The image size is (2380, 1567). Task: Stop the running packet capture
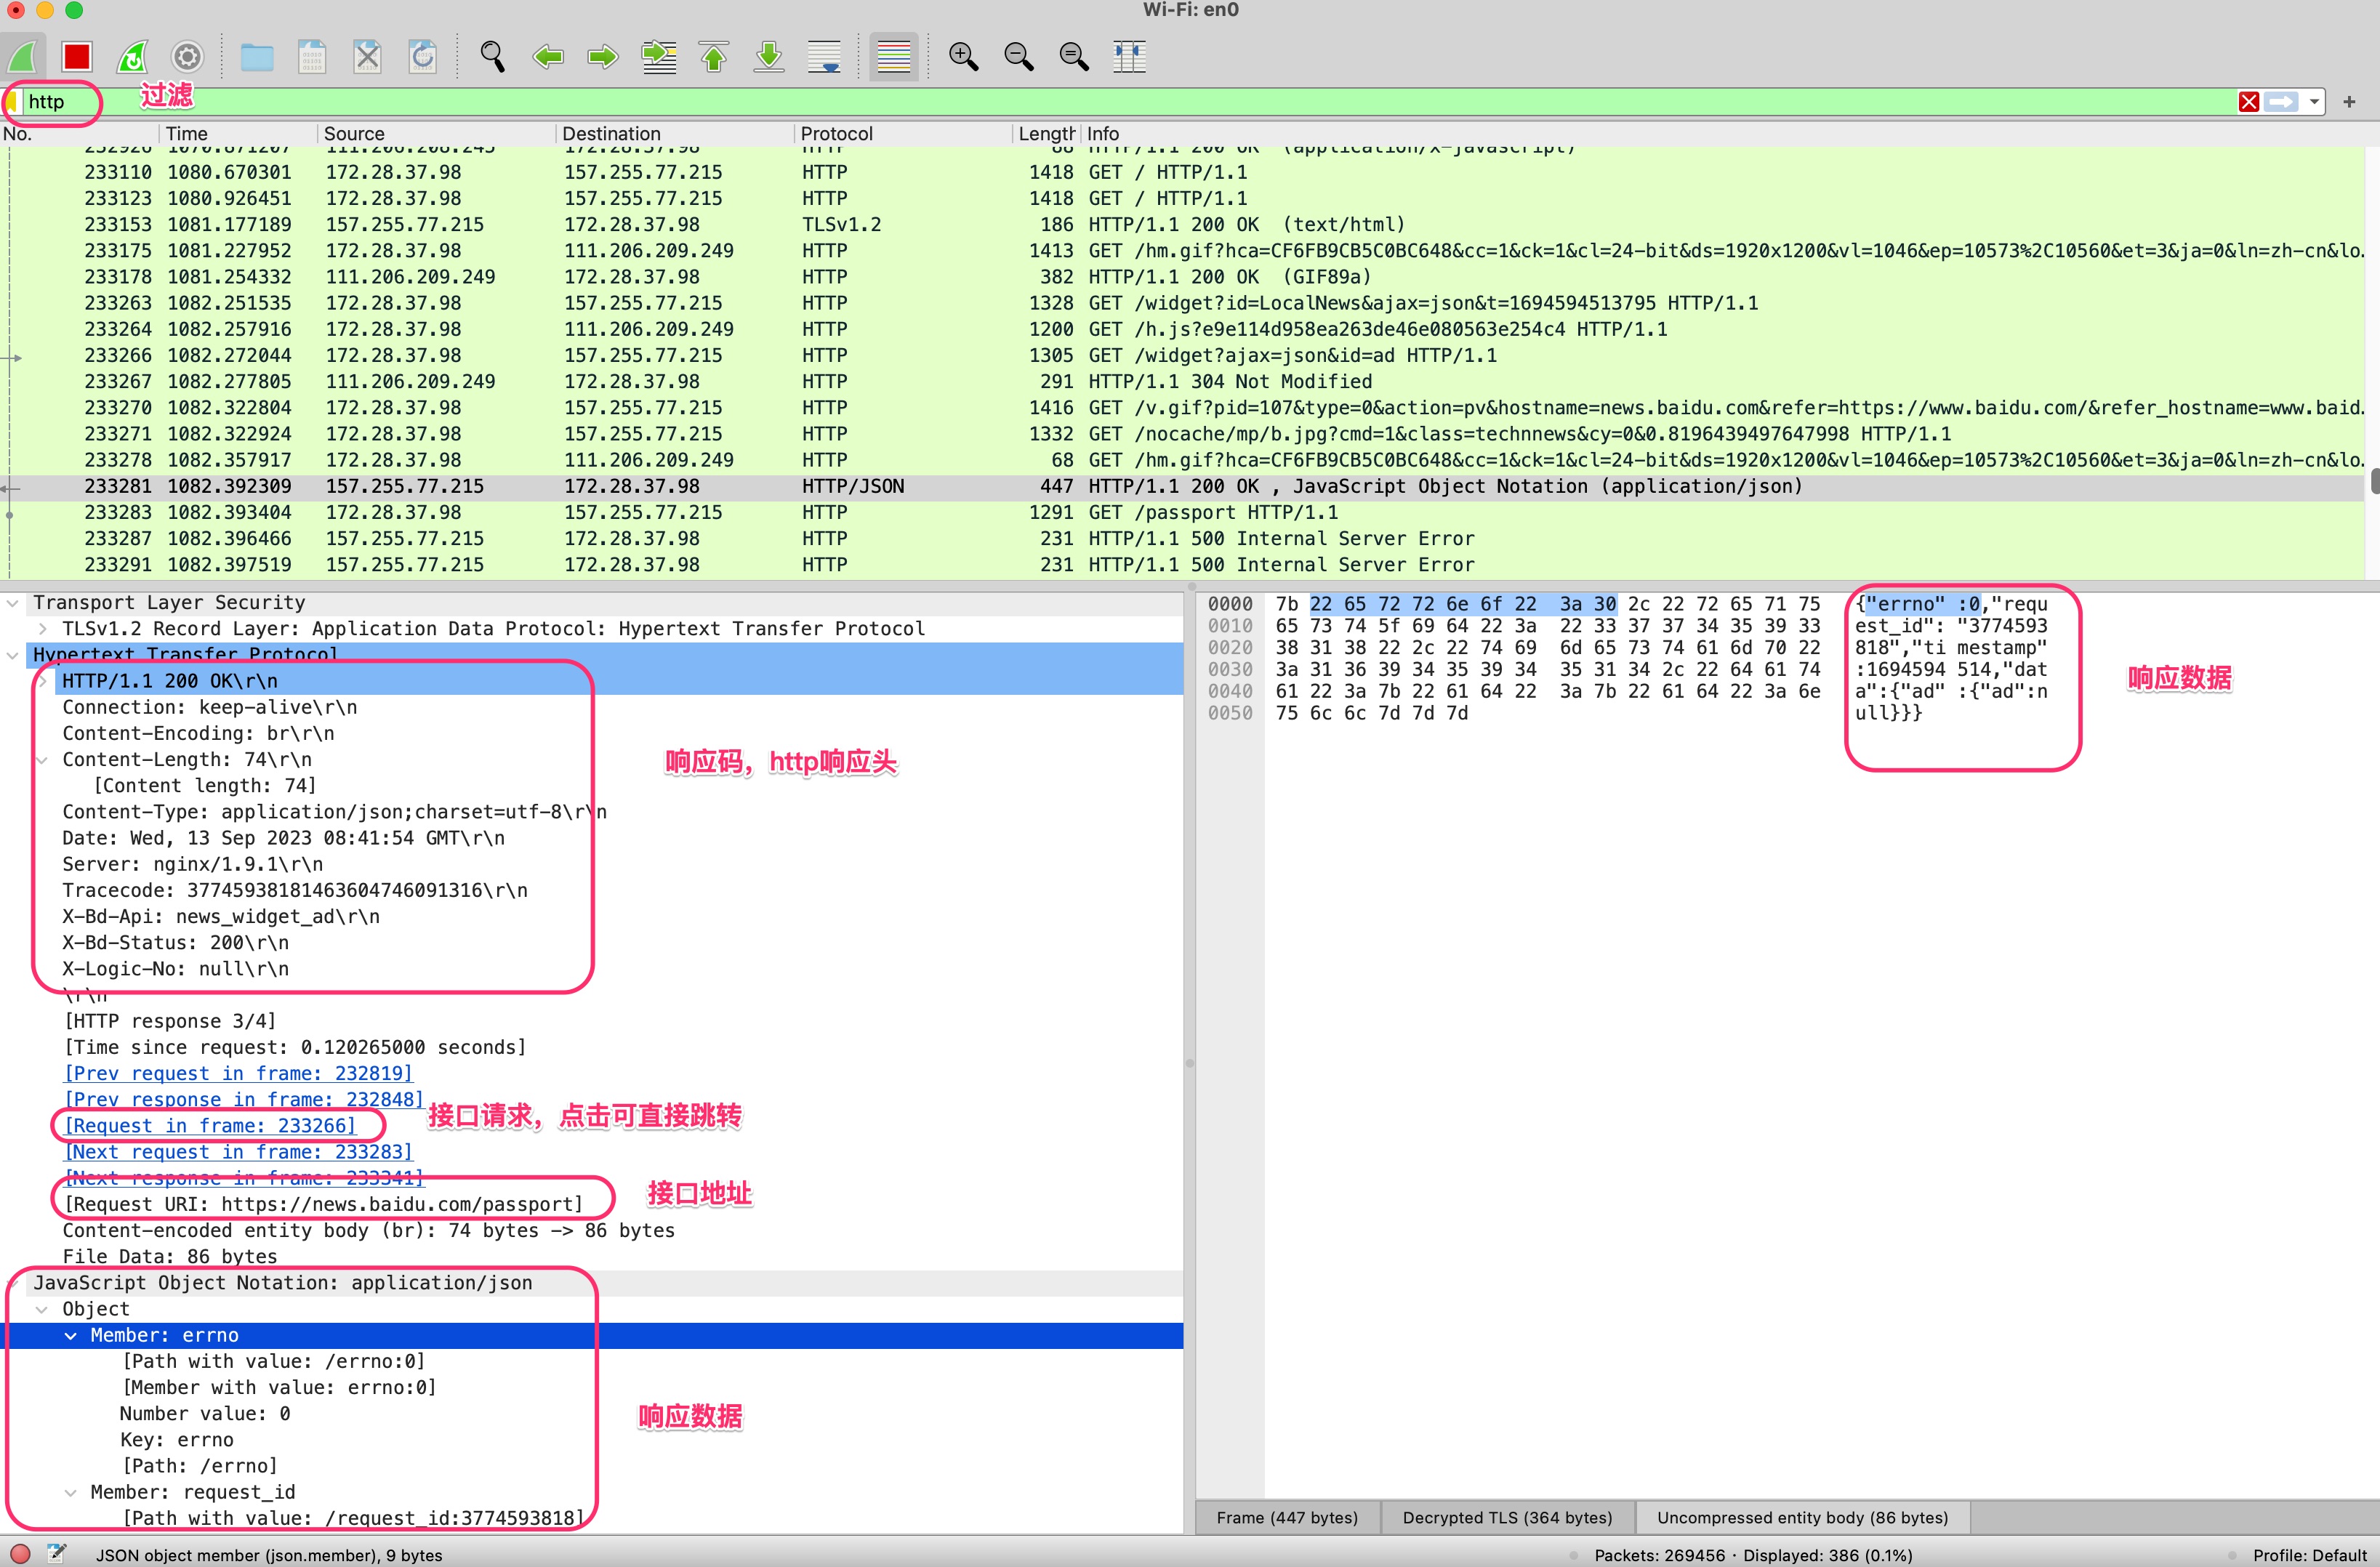(77, 56)
